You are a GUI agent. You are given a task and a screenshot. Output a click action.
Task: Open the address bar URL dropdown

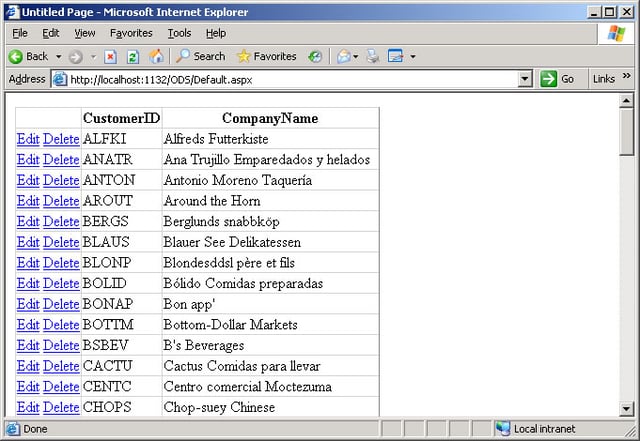coord(525,79)
